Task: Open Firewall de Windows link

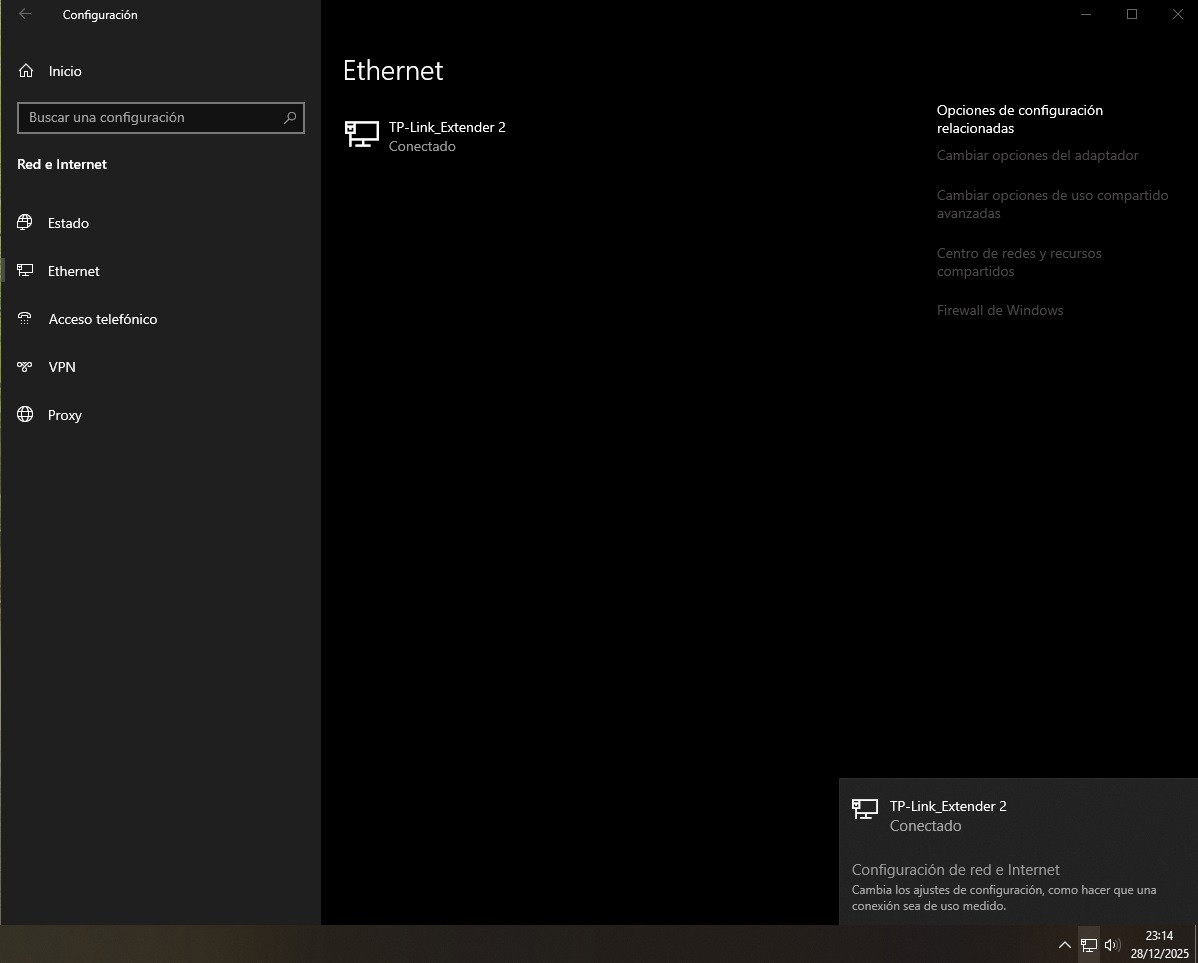Action: [1000, 310]
